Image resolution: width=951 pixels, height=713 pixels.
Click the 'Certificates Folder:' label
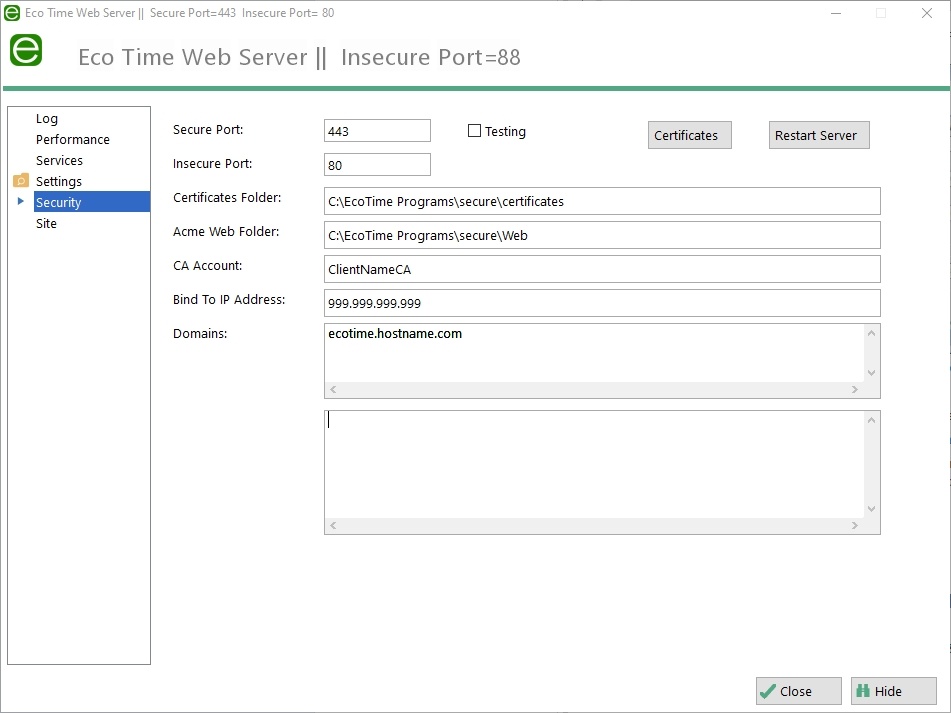tap(227, 198)
